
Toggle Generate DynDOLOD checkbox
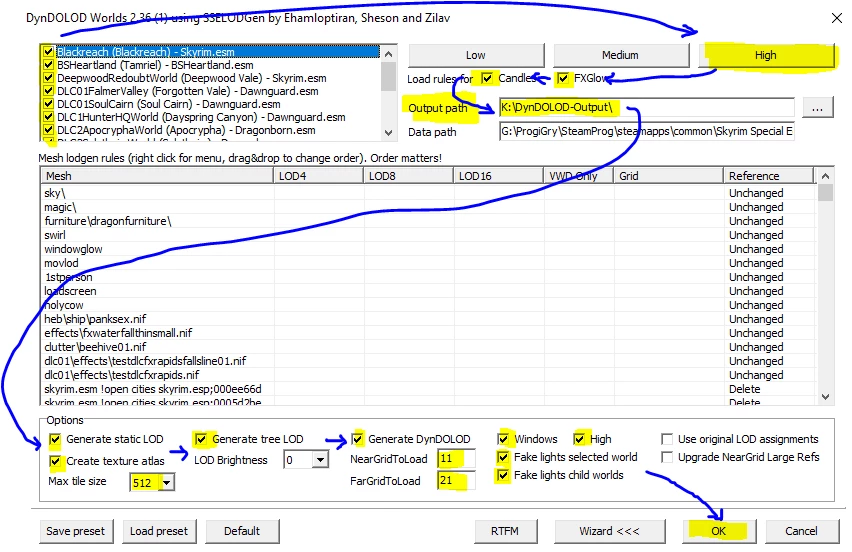(357, 439)
